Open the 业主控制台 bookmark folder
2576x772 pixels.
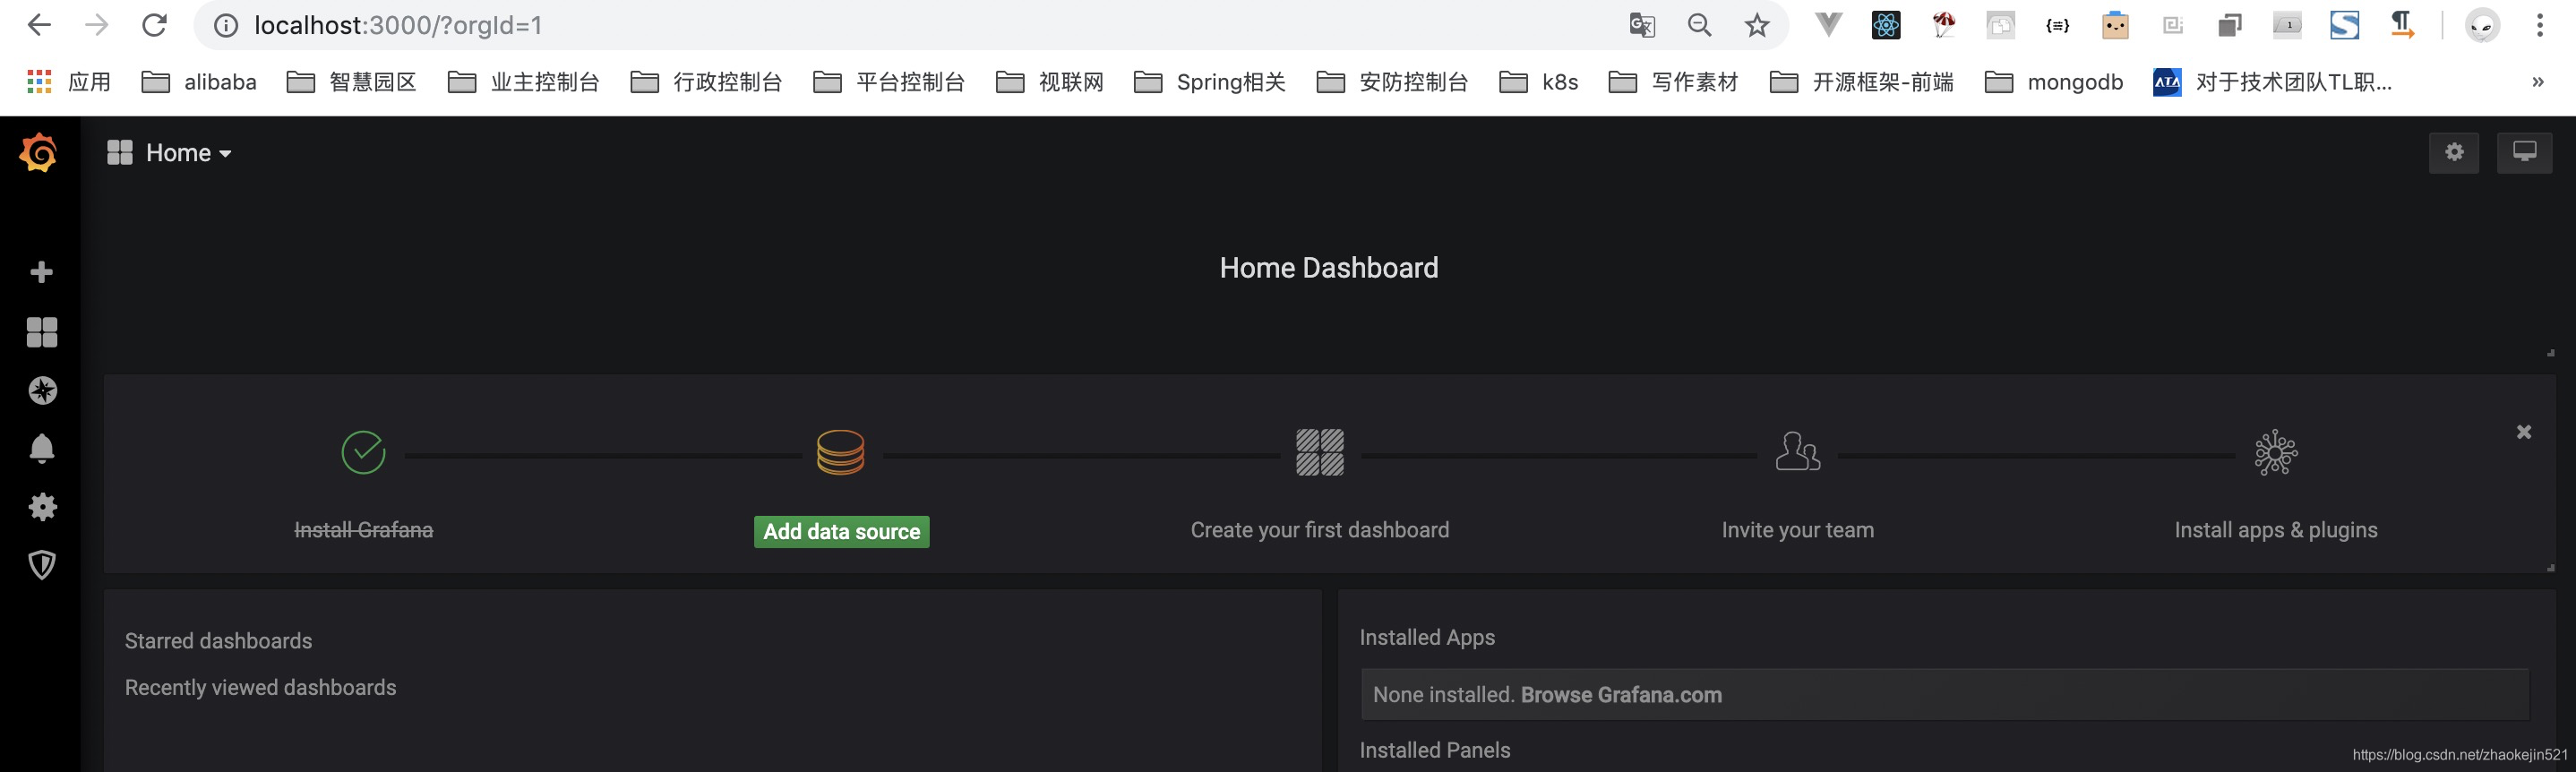click(524, 82)
